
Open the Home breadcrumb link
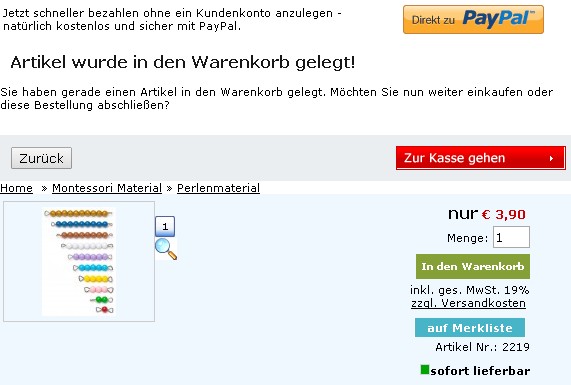(16, 188)
